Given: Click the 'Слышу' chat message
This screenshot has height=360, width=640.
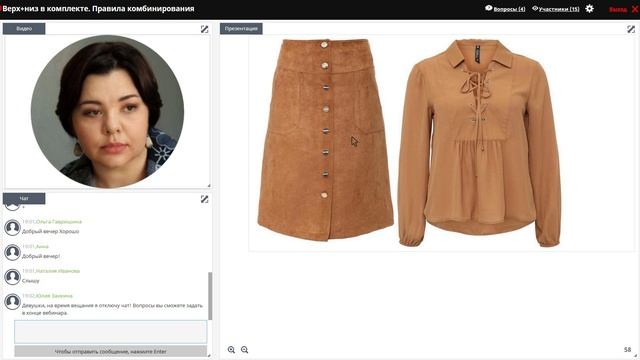Looking at the screenshot, I should pyautogui.click(x=31, y=281).
